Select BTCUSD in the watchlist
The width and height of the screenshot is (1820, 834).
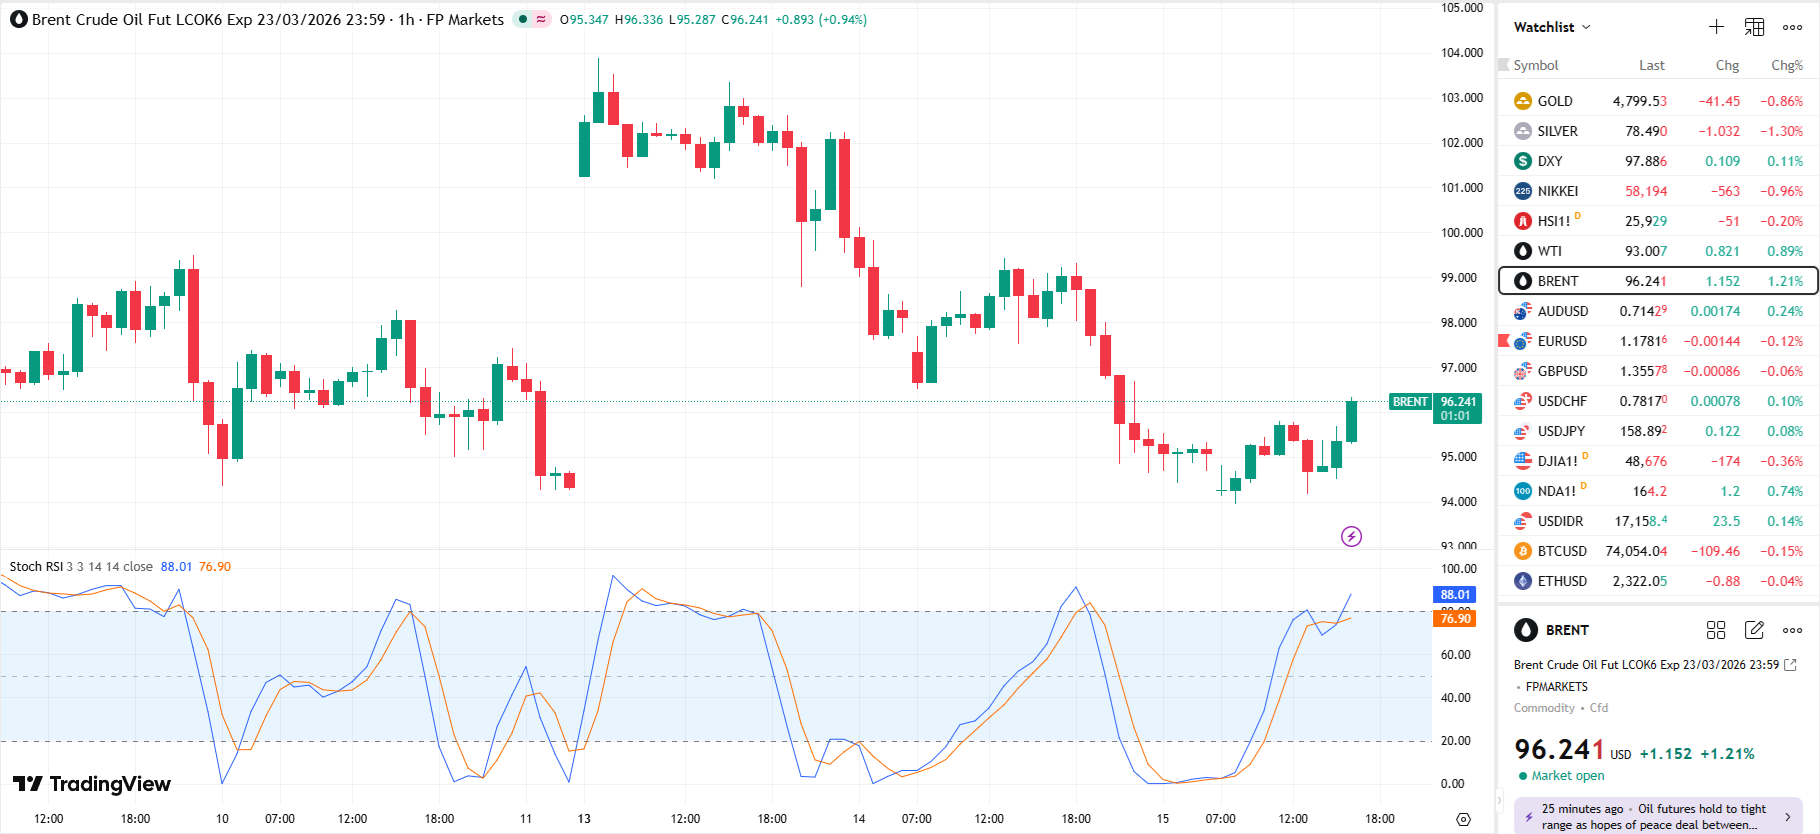(1561, 551)
